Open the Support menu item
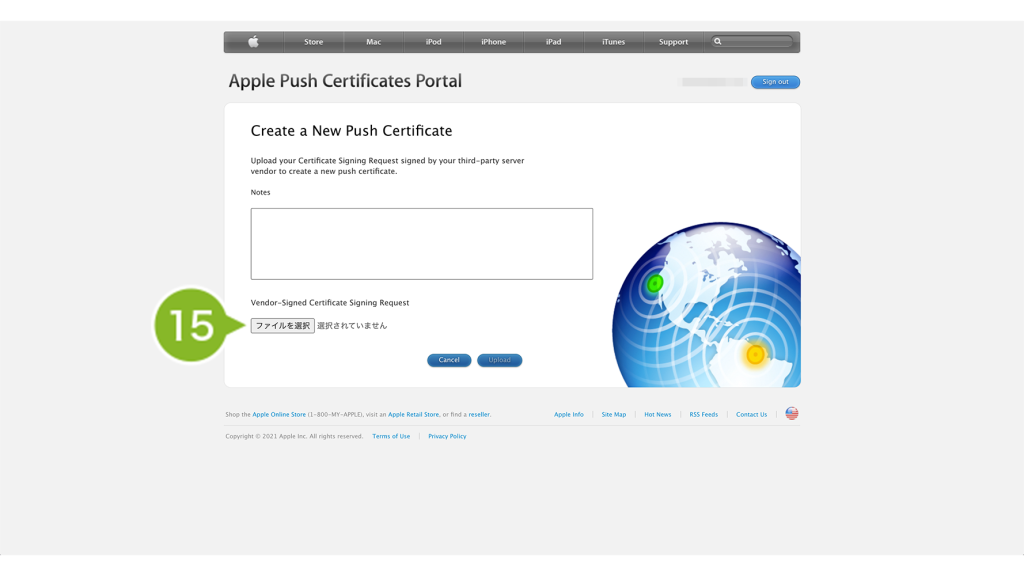This screenshot has height=576, width=1024. (x=673, y=42)
